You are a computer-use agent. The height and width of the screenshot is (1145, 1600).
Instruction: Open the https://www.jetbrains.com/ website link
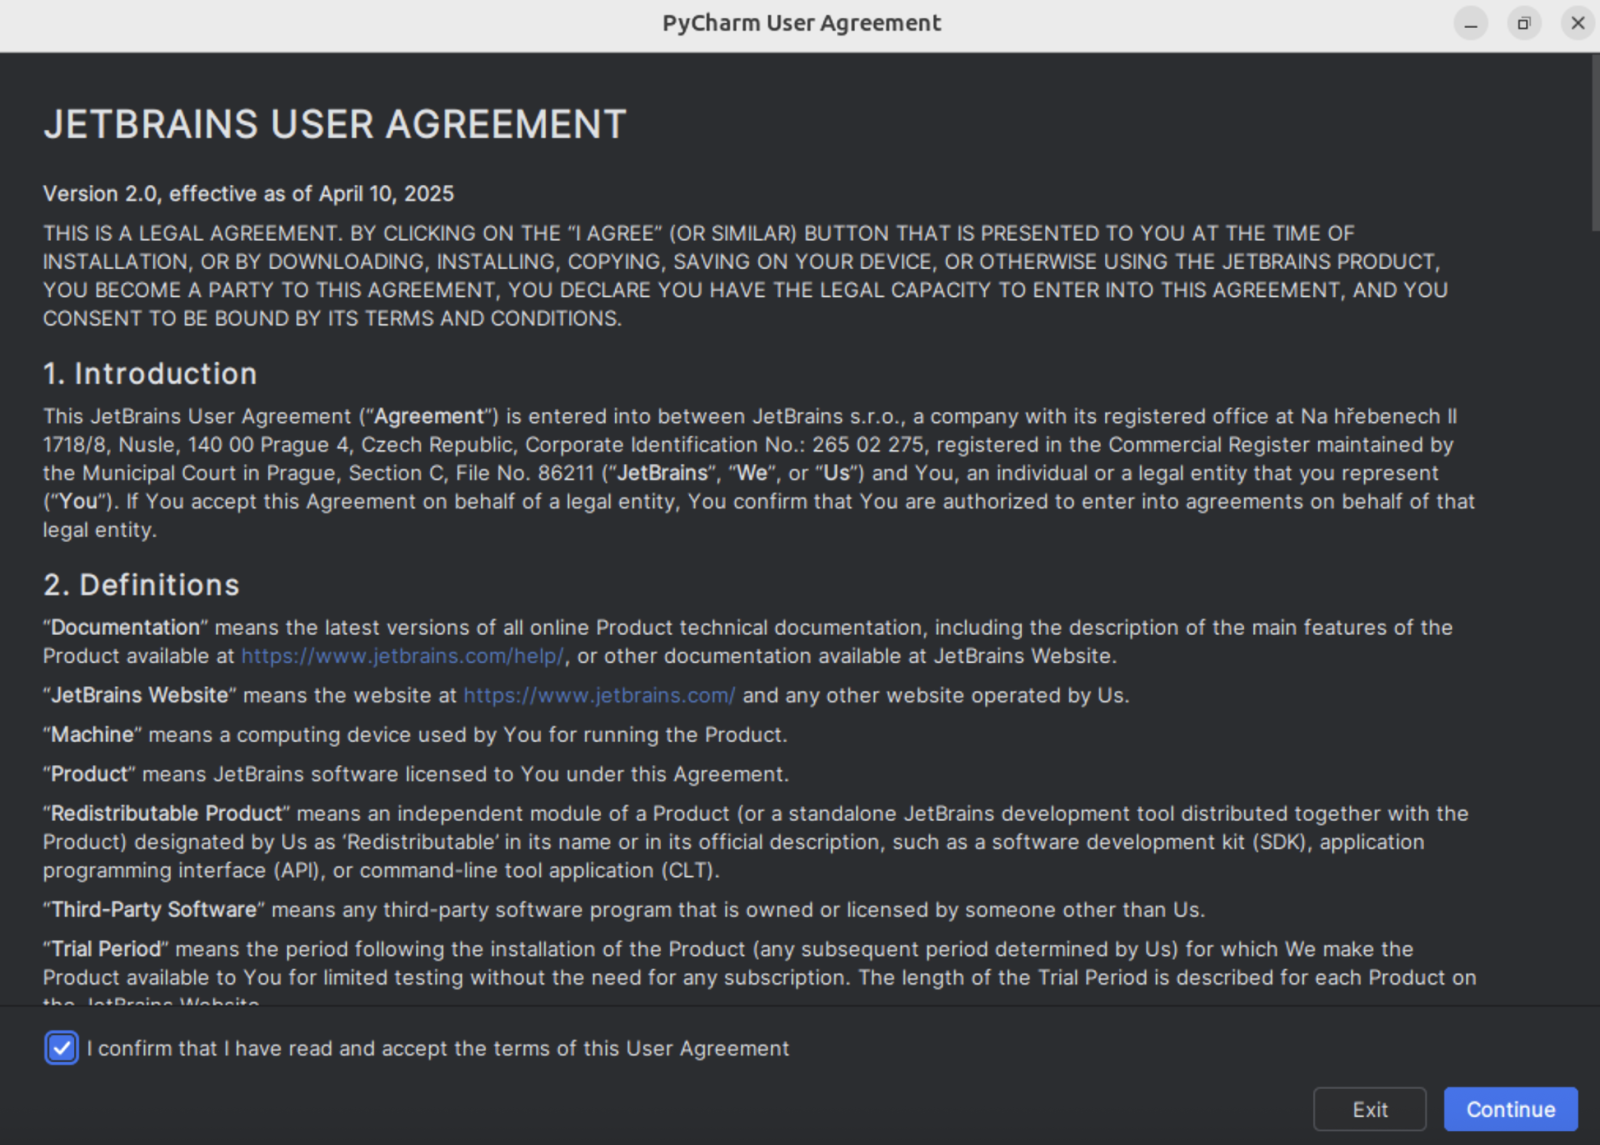(599, 695)
